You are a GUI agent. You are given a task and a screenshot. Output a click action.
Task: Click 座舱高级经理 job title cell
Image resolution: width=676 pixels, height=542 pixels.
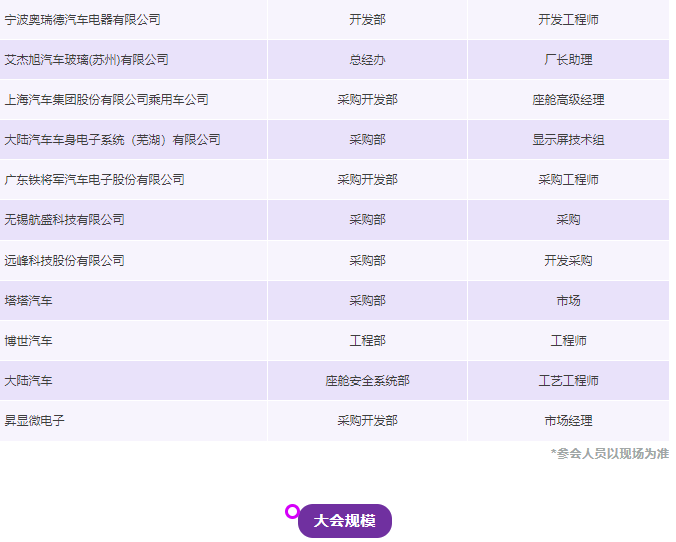[568, 100]
